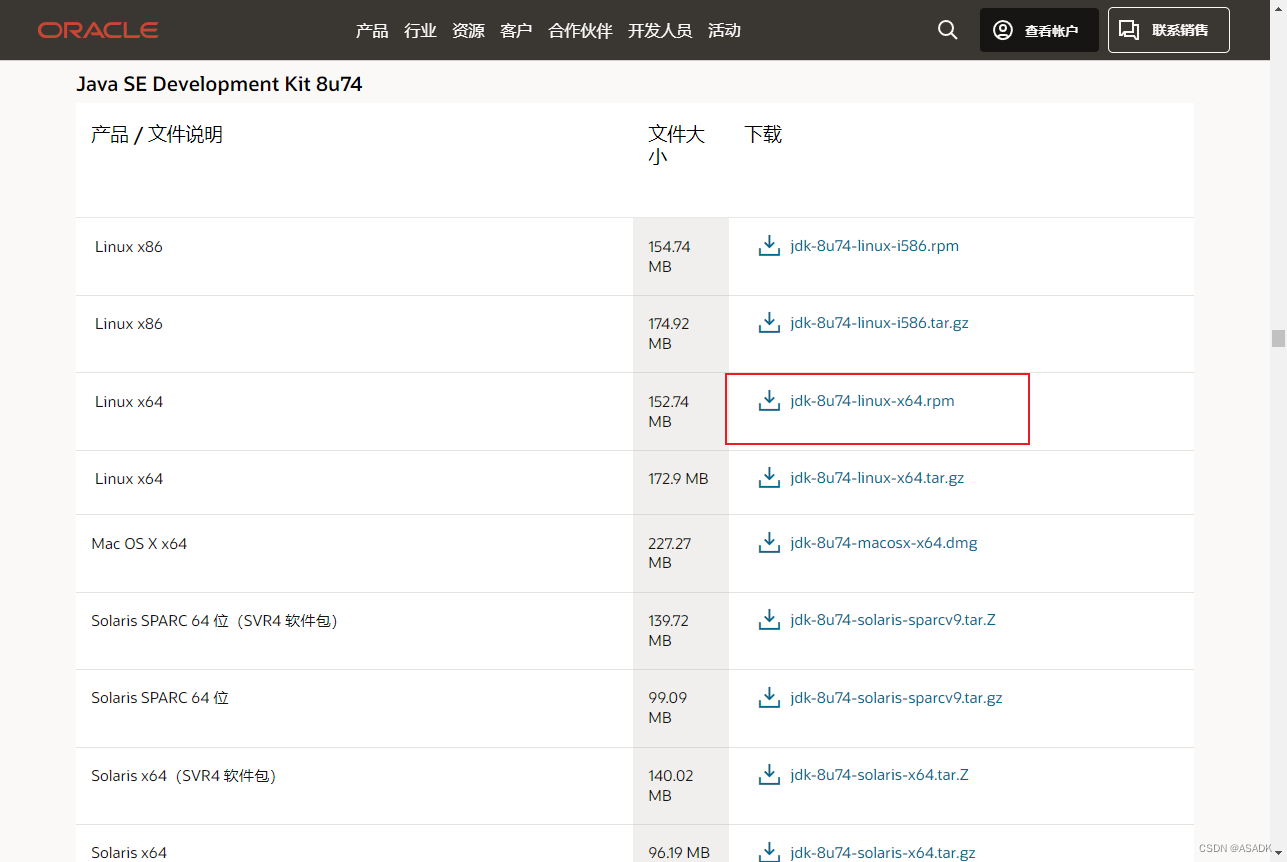Open the 合作伙伴 menu
Screen dimensions: 1287x862
(x=580, y=30)
